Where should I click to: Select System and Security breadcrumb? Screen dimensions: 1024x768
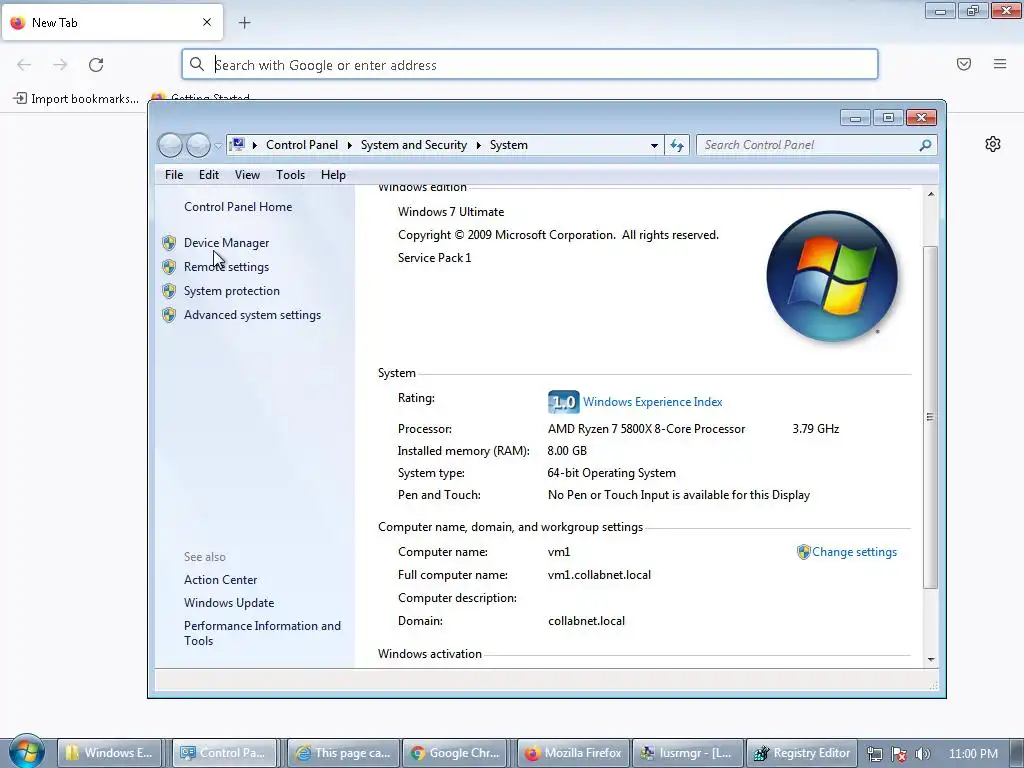(x=413, y=145)
